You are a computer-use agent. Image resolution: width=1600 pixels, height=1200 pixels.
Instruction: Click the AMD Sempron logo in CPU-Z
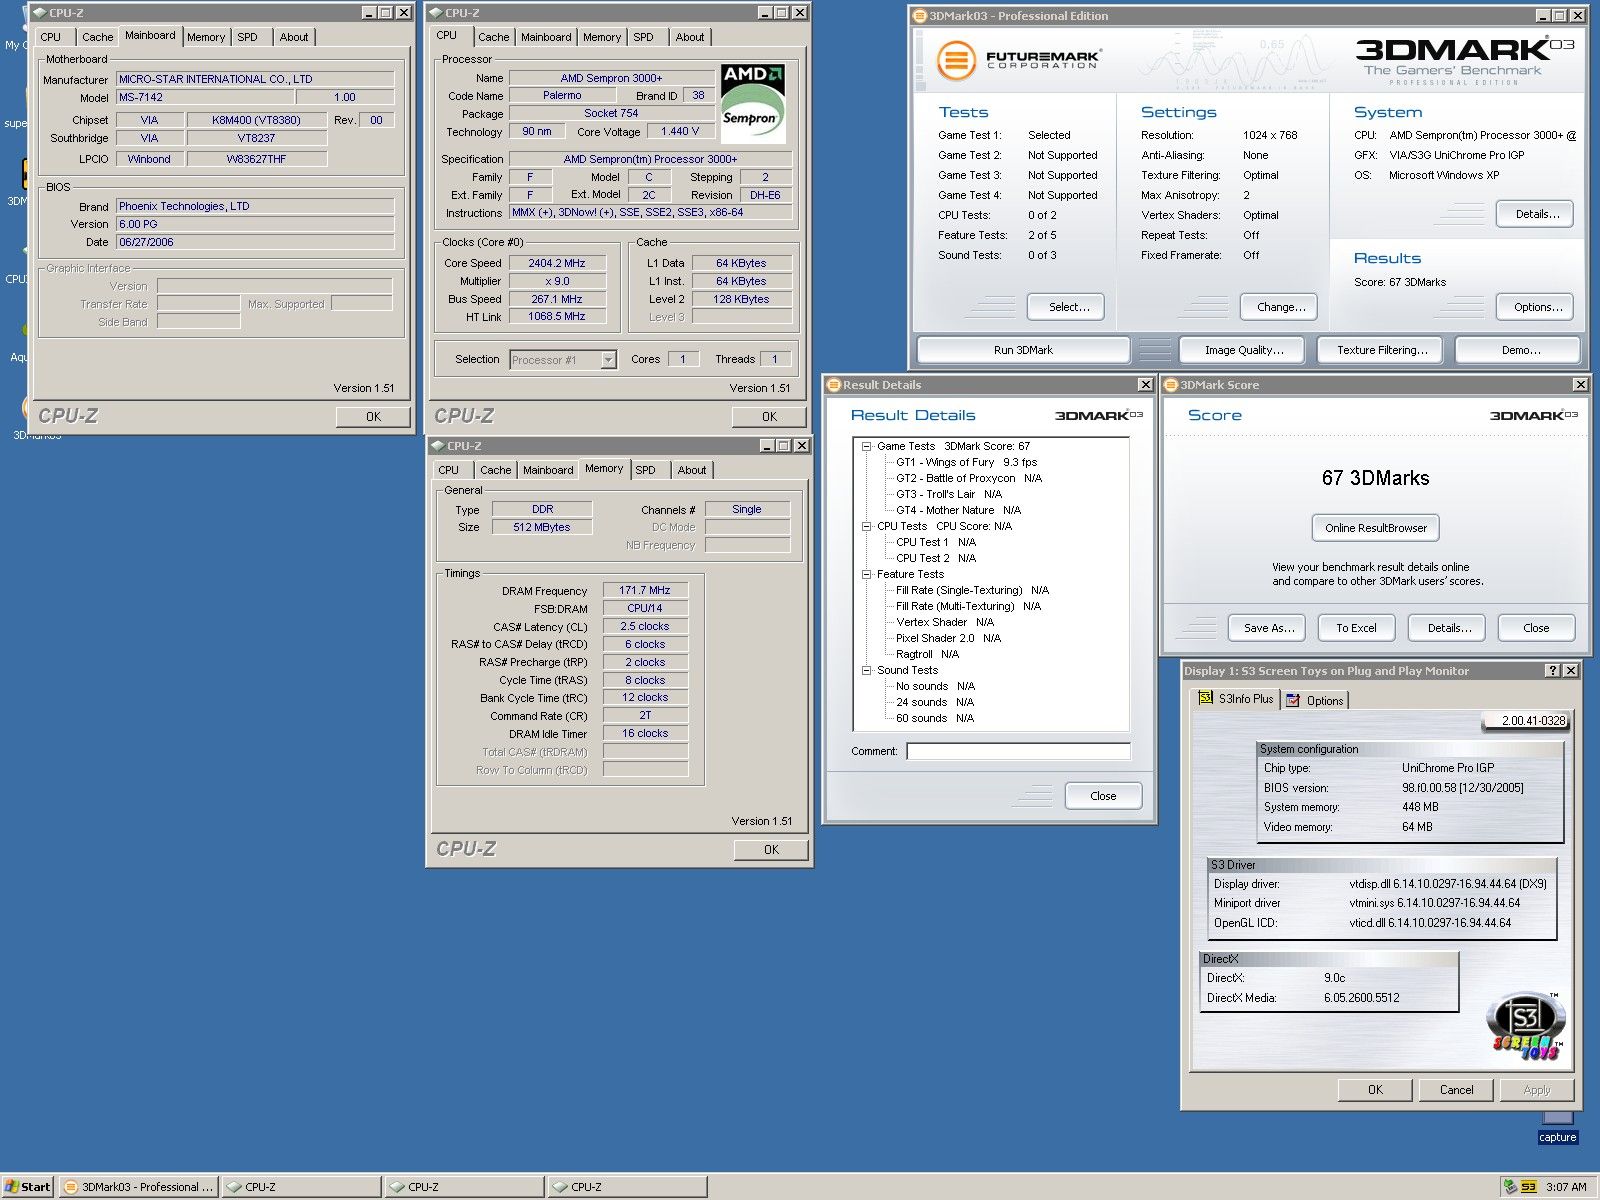753,103
